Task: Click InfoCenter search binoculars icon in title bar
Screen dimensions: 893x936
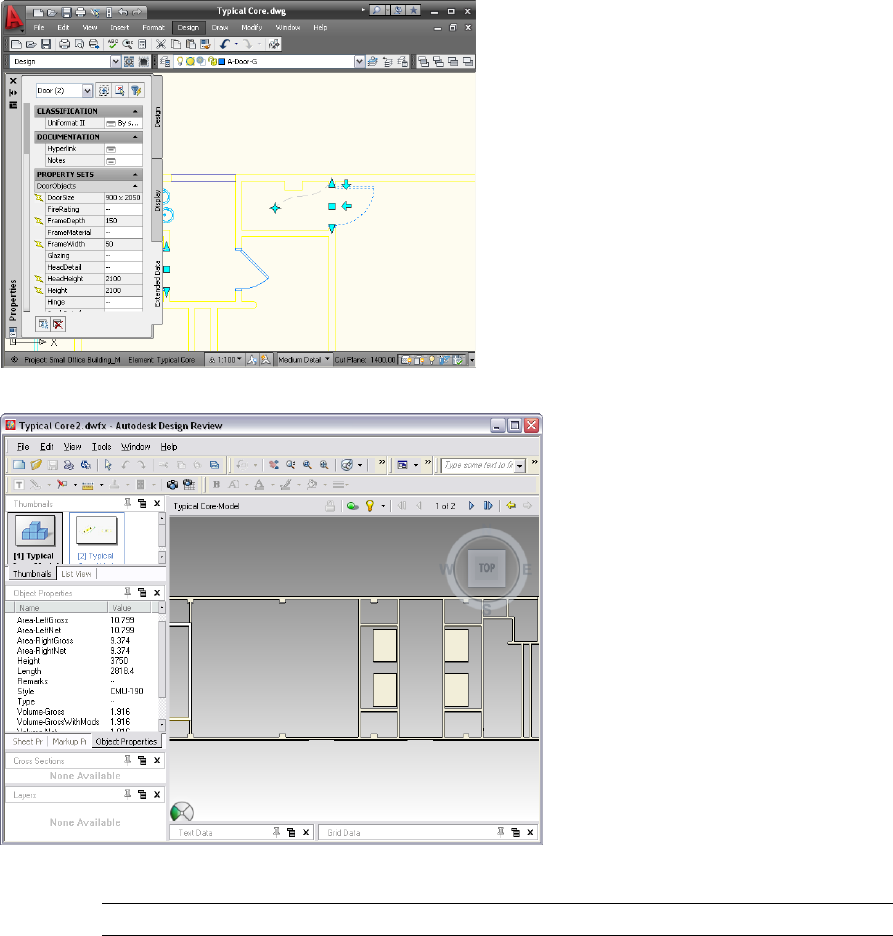Action: pyautogui.click(x=378, y=11)
